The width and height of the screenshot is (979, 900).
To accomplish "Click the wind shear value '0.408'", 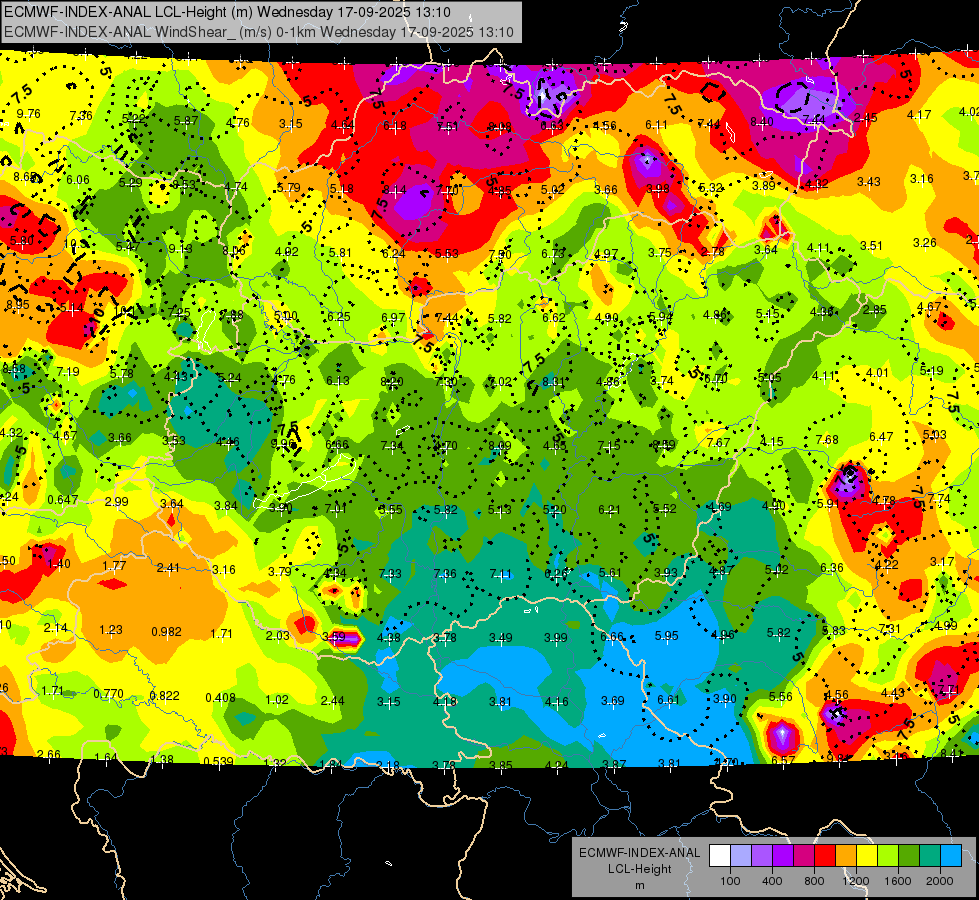I will pos(220,698).
